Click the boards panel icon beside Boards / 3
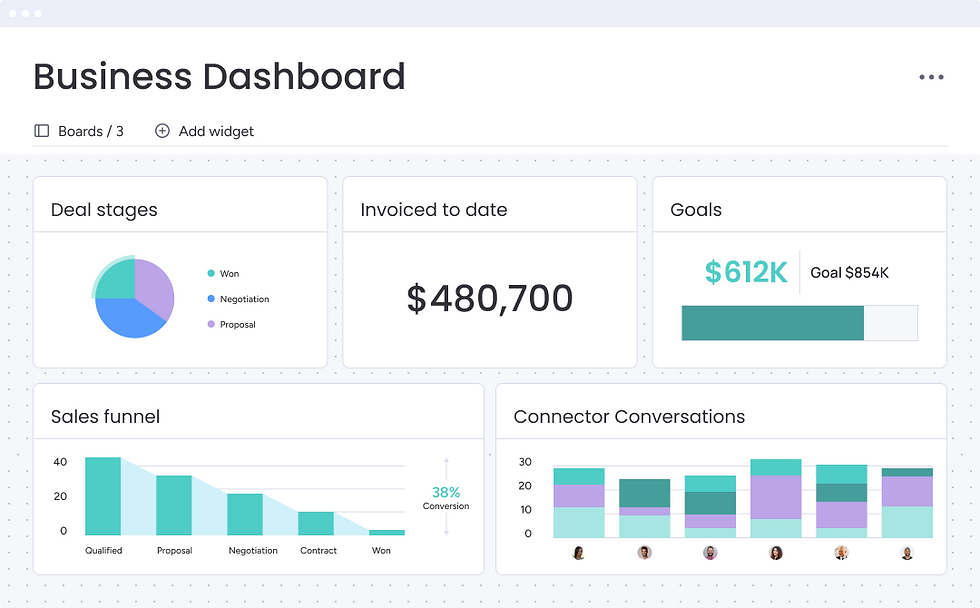The width and height of the screenshot is (980, 608). 41,131
